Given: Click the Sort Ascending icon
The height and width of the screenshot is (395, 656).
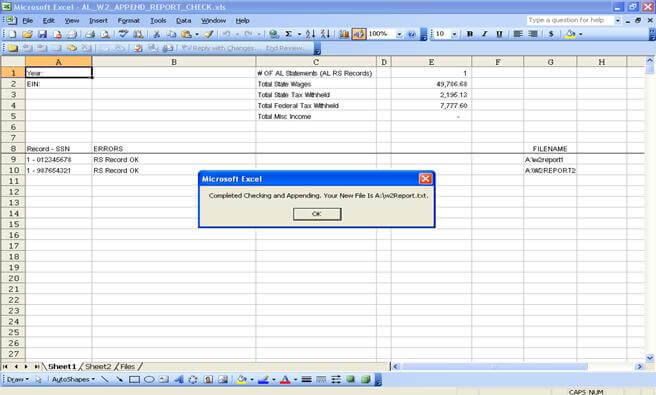Looking at the screenshot, I should [x=310, y=34].
